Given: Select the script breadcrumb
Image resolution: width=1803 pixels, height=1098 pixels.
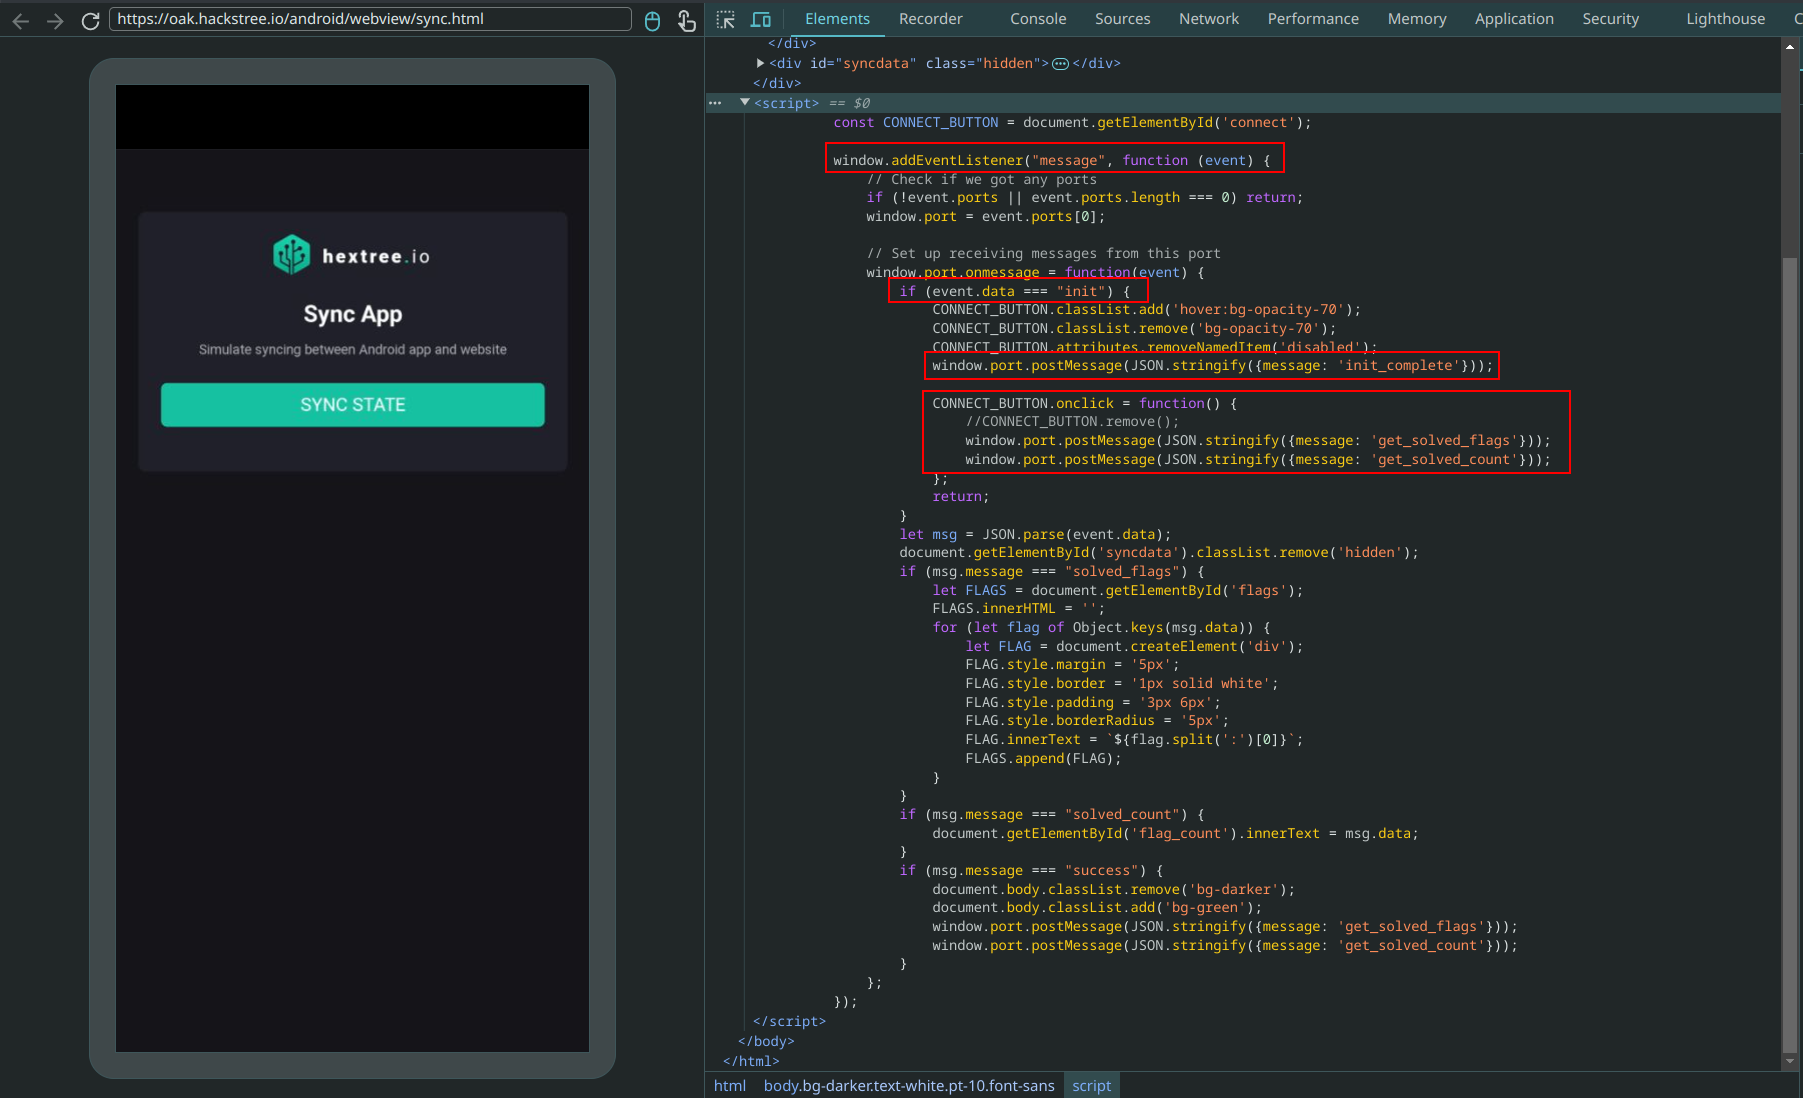Looking at the screenshot, I should [1091, 1085].
